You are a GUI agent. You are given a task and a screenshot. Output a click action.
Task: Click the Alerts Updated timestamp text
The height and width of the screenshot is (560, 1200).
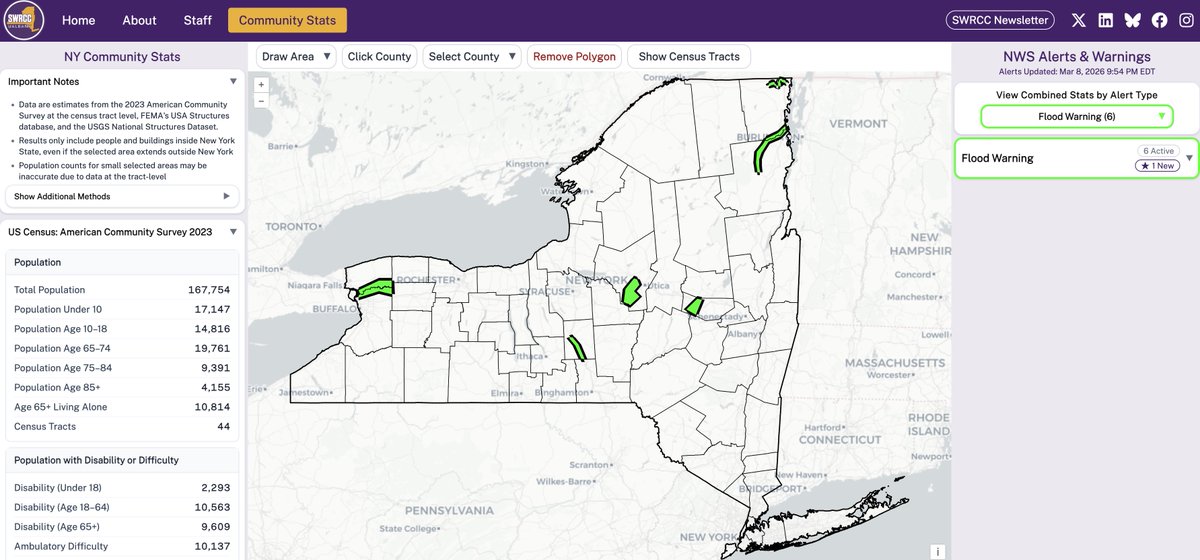click(x=1076, y=72)
